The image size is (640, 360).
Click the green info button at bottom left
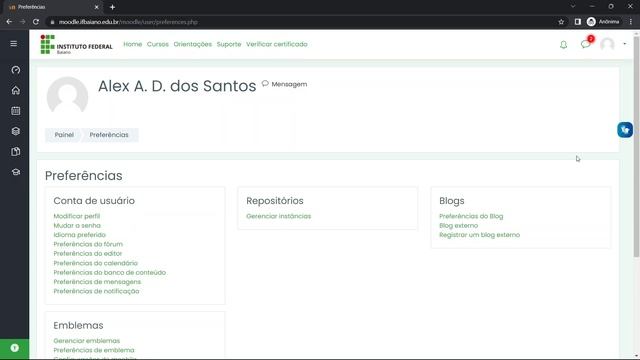pyautogui.click(x=15, y=348)
